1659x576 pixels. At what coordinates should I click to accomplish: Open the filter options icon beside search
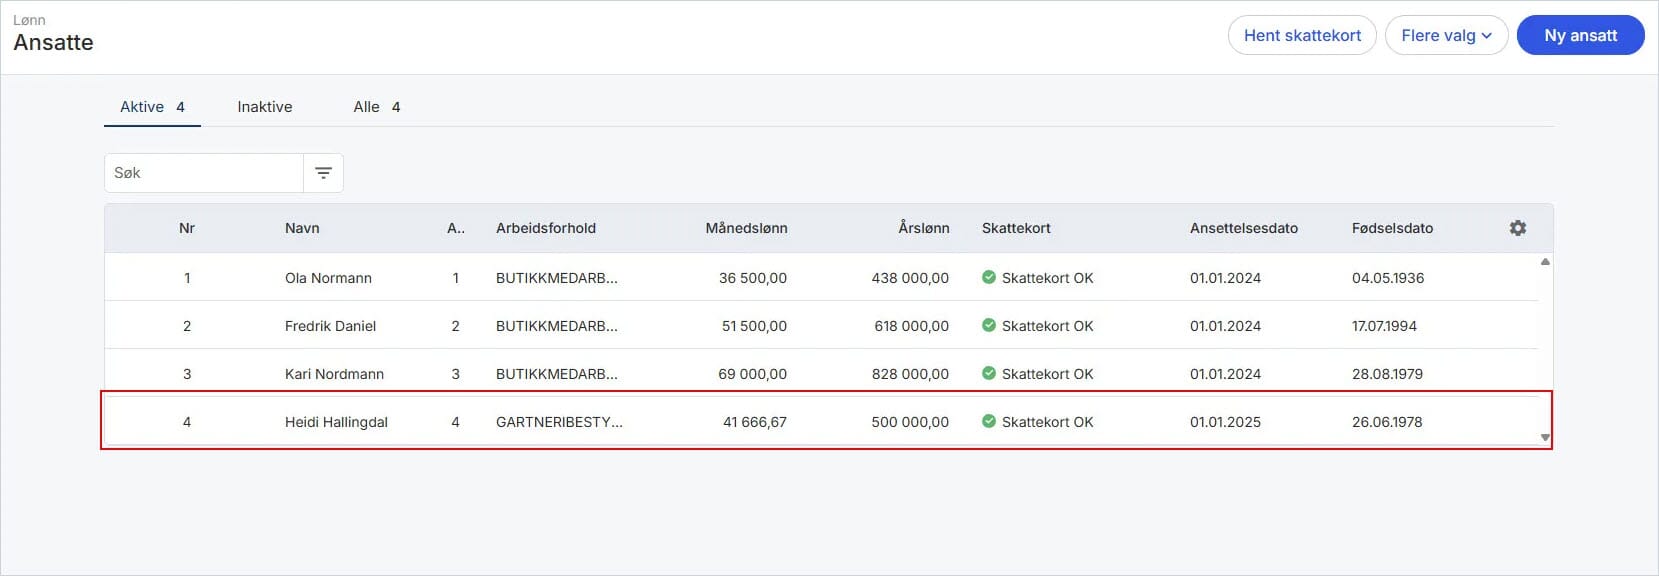[323, 173]
